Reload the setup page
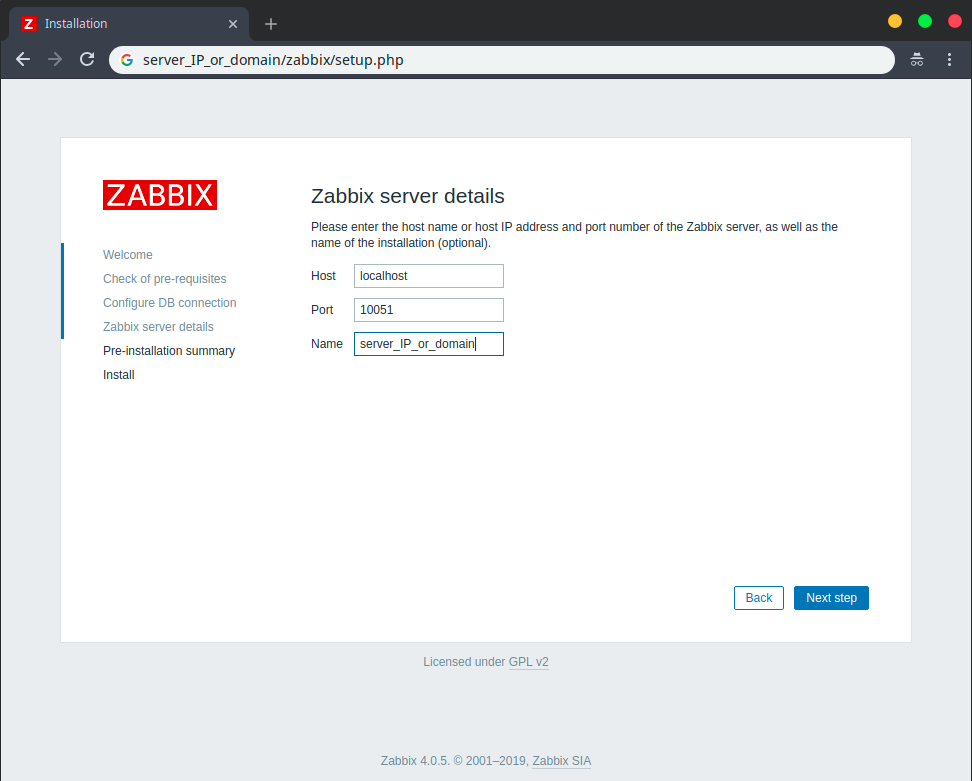The image size is (972, 781). (87, 60)
